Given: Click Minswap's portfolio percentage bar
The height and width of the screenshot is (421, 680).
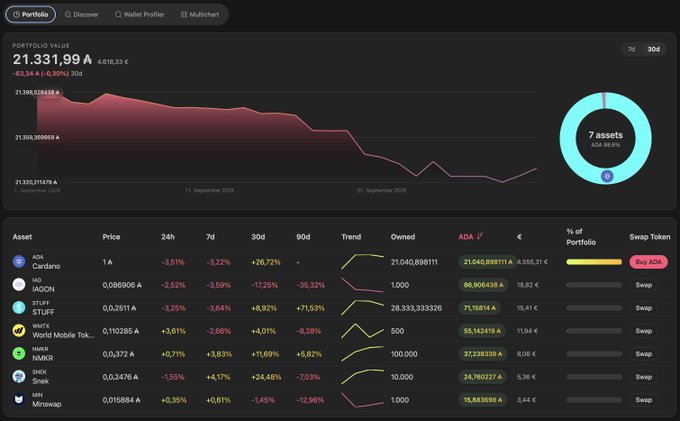Looking at the screenshot, I should [594, 400].
